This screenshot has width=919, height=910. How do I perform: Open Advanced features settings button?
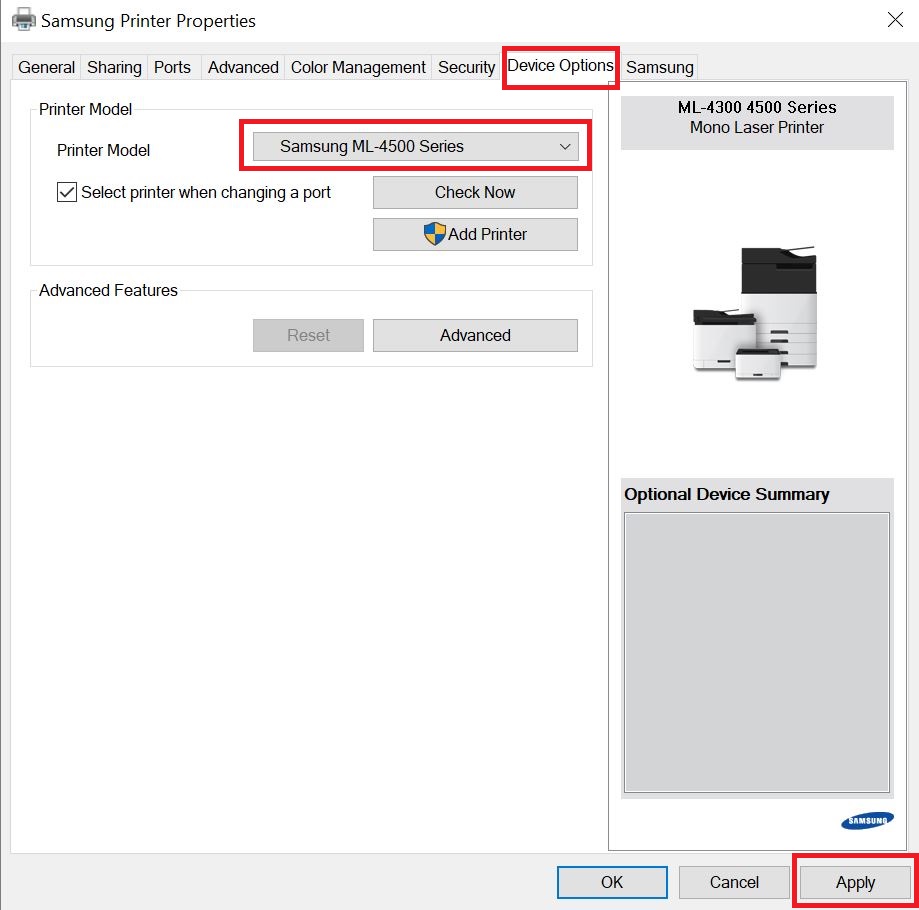[475, 335]
